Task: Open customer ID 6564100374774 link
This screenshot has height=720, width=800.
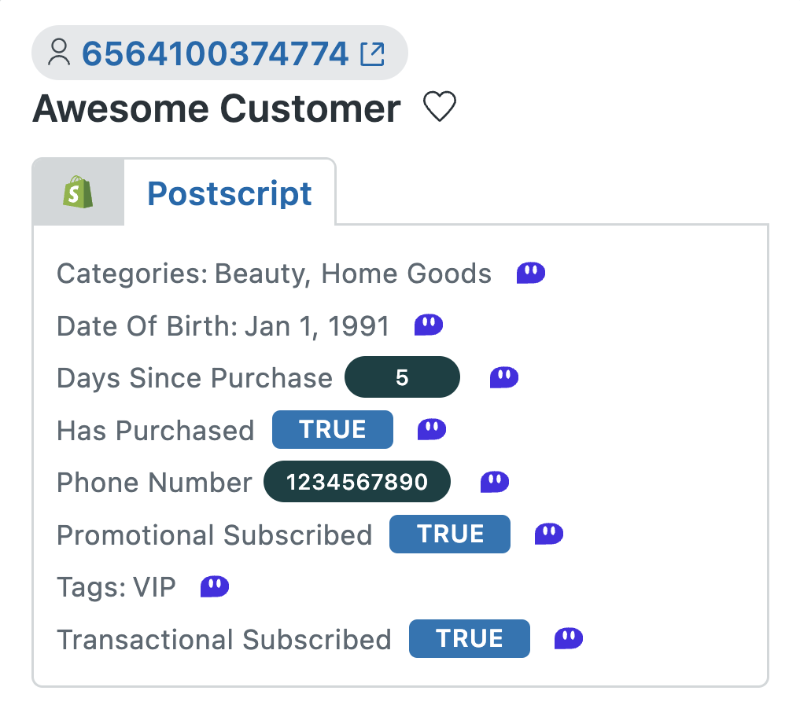Action: point(215,53)
